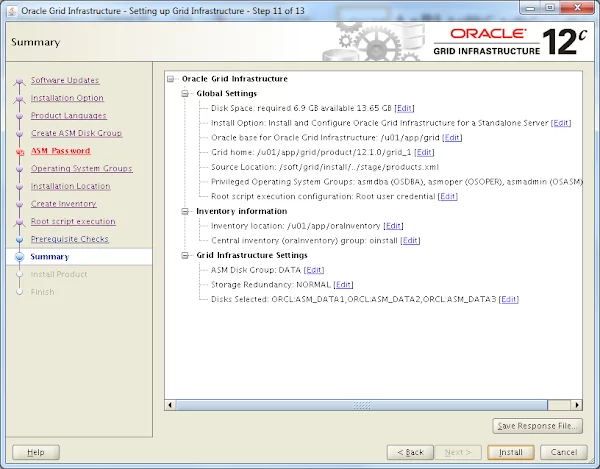Jump to the ASM Password step

60,151
